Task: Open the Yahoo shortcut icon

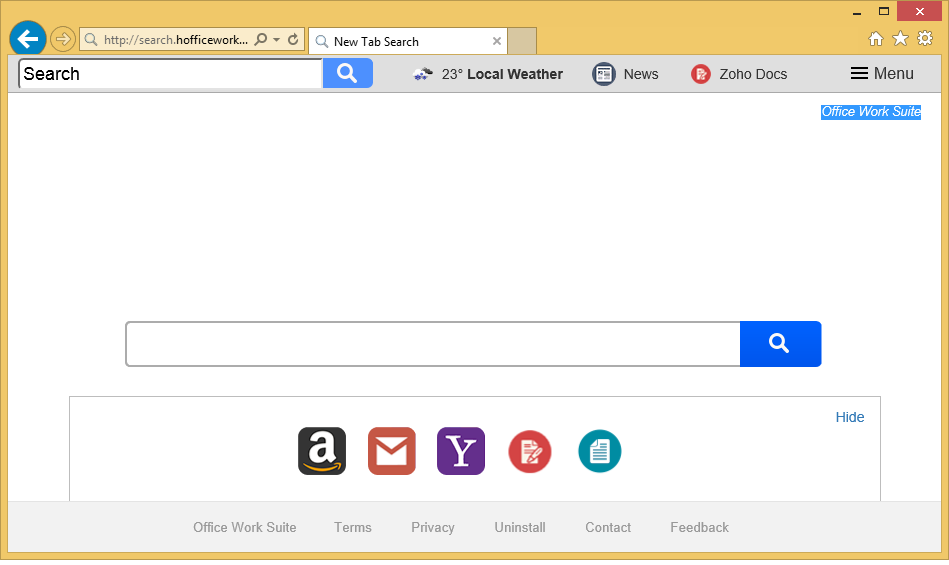Action: pyautogui.click(x=461, y=451)
